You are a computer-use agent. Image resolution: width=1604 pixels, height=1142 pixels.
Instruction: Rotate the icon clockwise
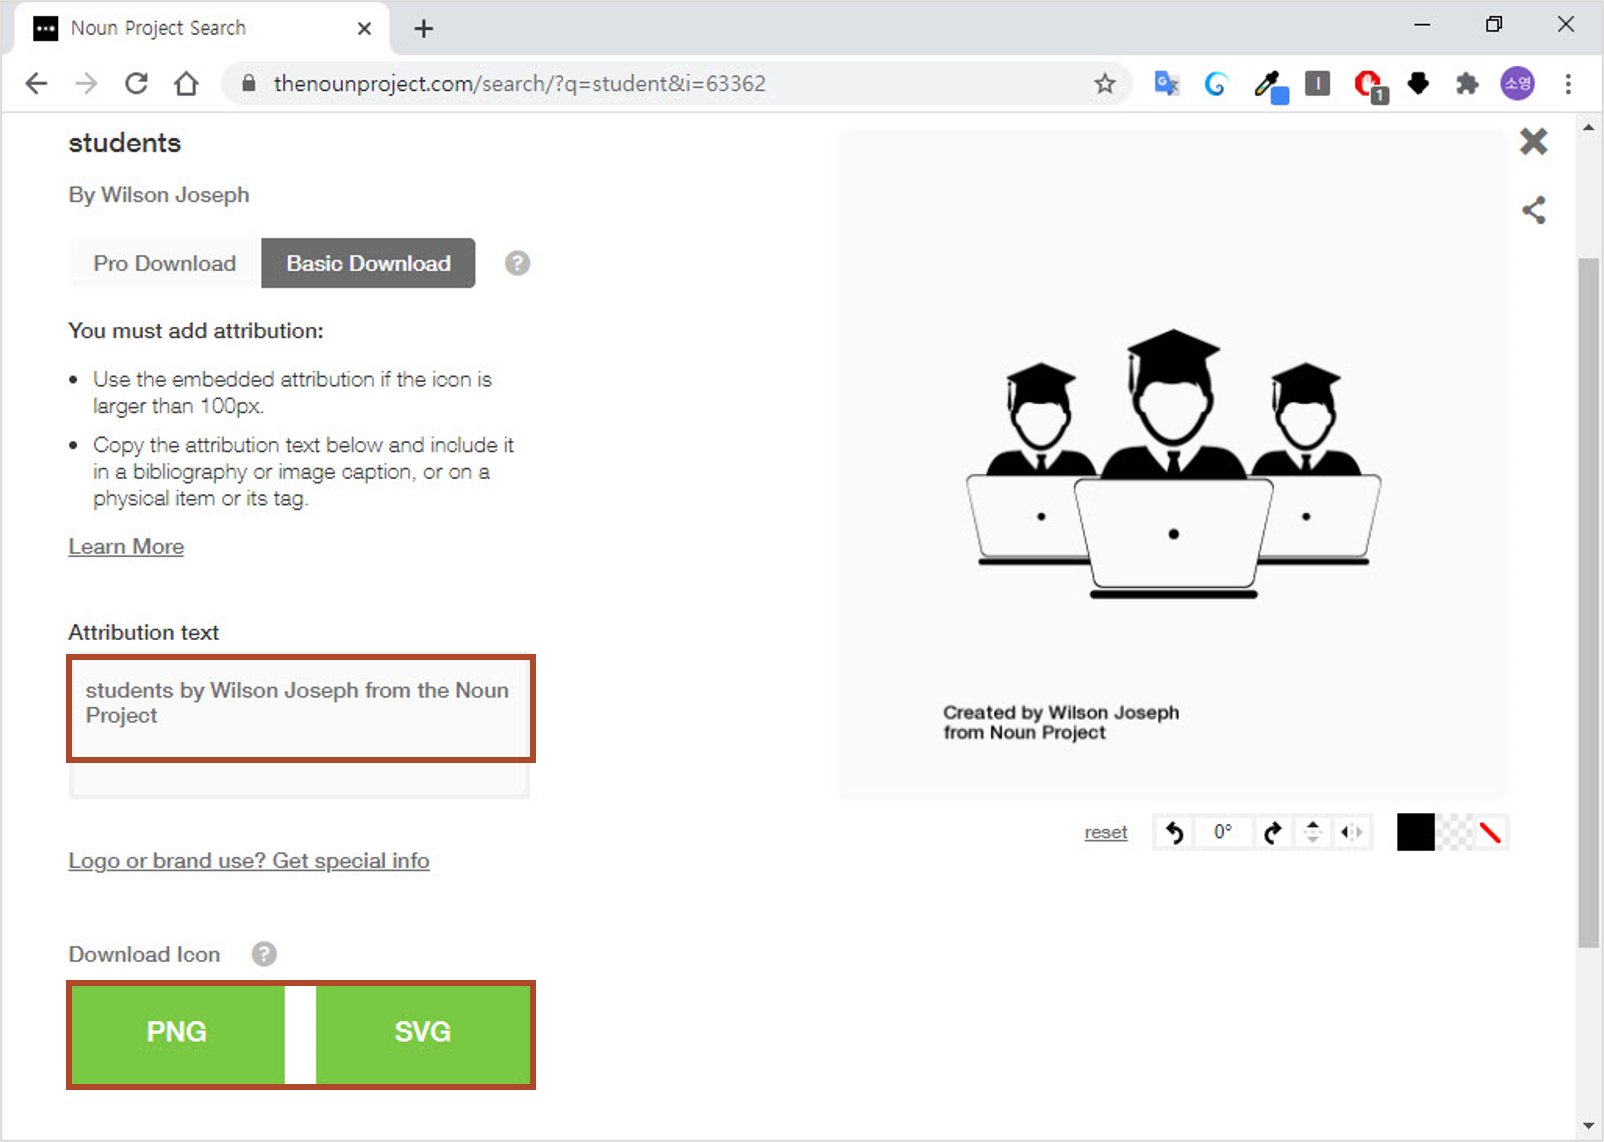[x=1273, y=832]
